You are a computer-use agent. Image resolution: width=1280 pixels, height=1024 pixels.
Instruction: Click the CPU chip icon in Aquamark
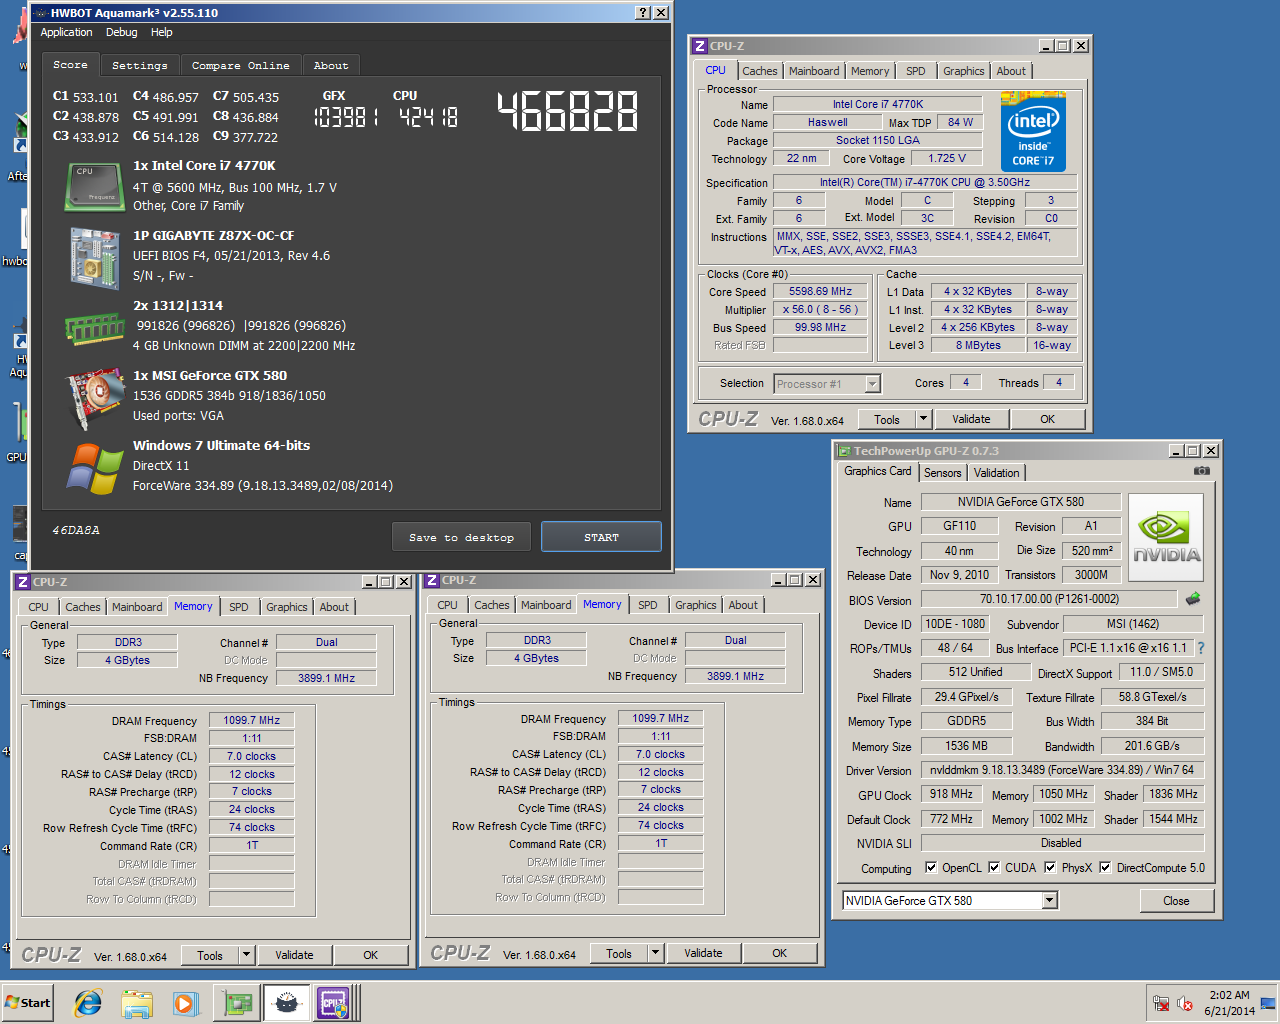95,186
